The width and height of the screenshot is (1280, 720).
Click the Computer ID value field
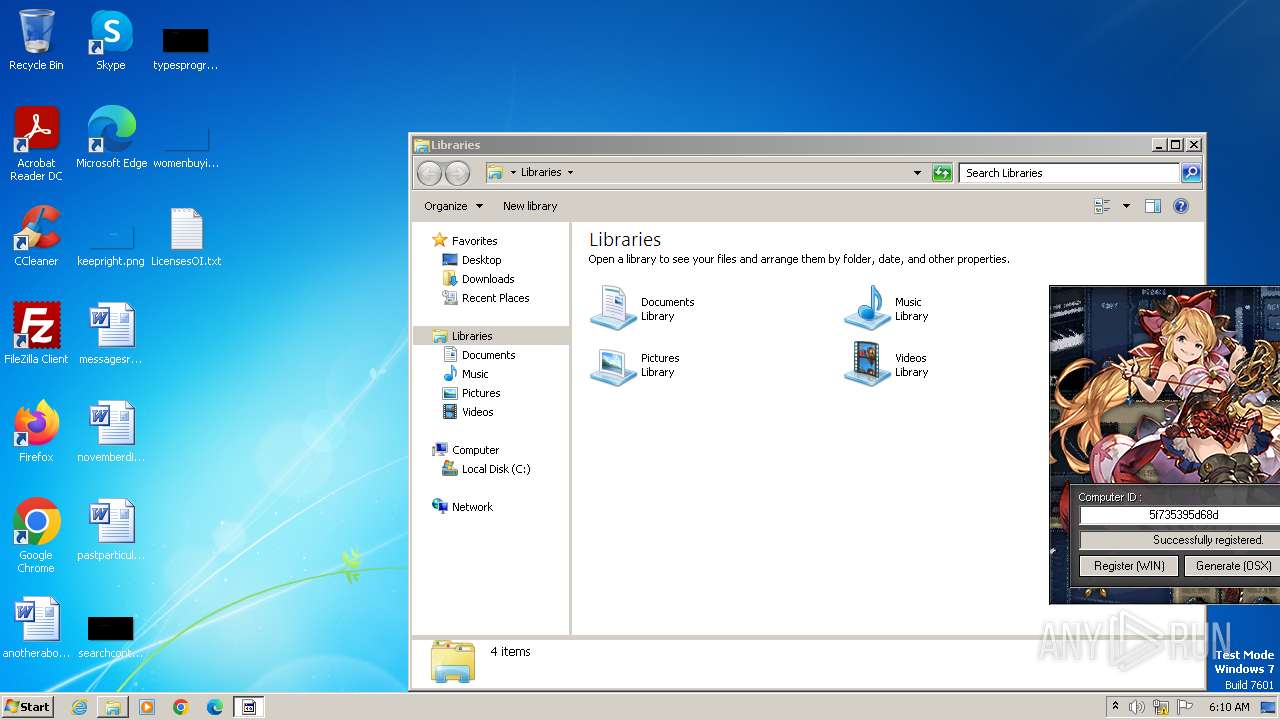coord(1180,516)
